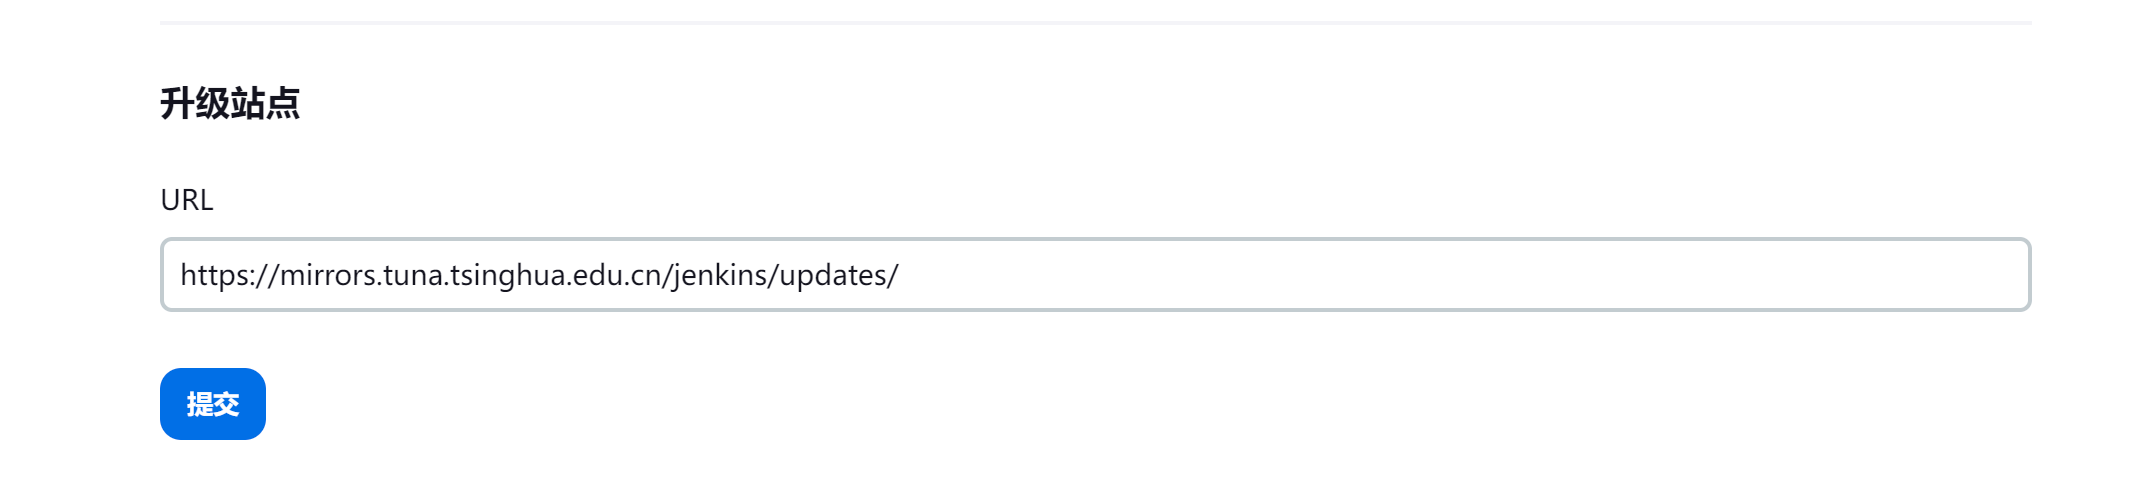Click "tsinghua" inside the URL text
Screen dimensions: 2133x487
(x=507, y=275)
